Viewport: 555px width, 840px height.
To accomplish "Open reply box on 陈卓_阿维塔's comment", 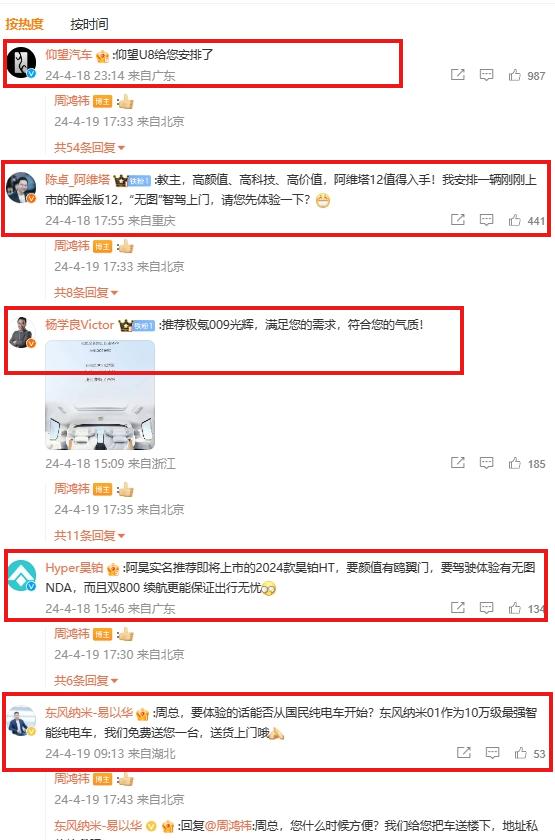I will (x=486, y=220).
